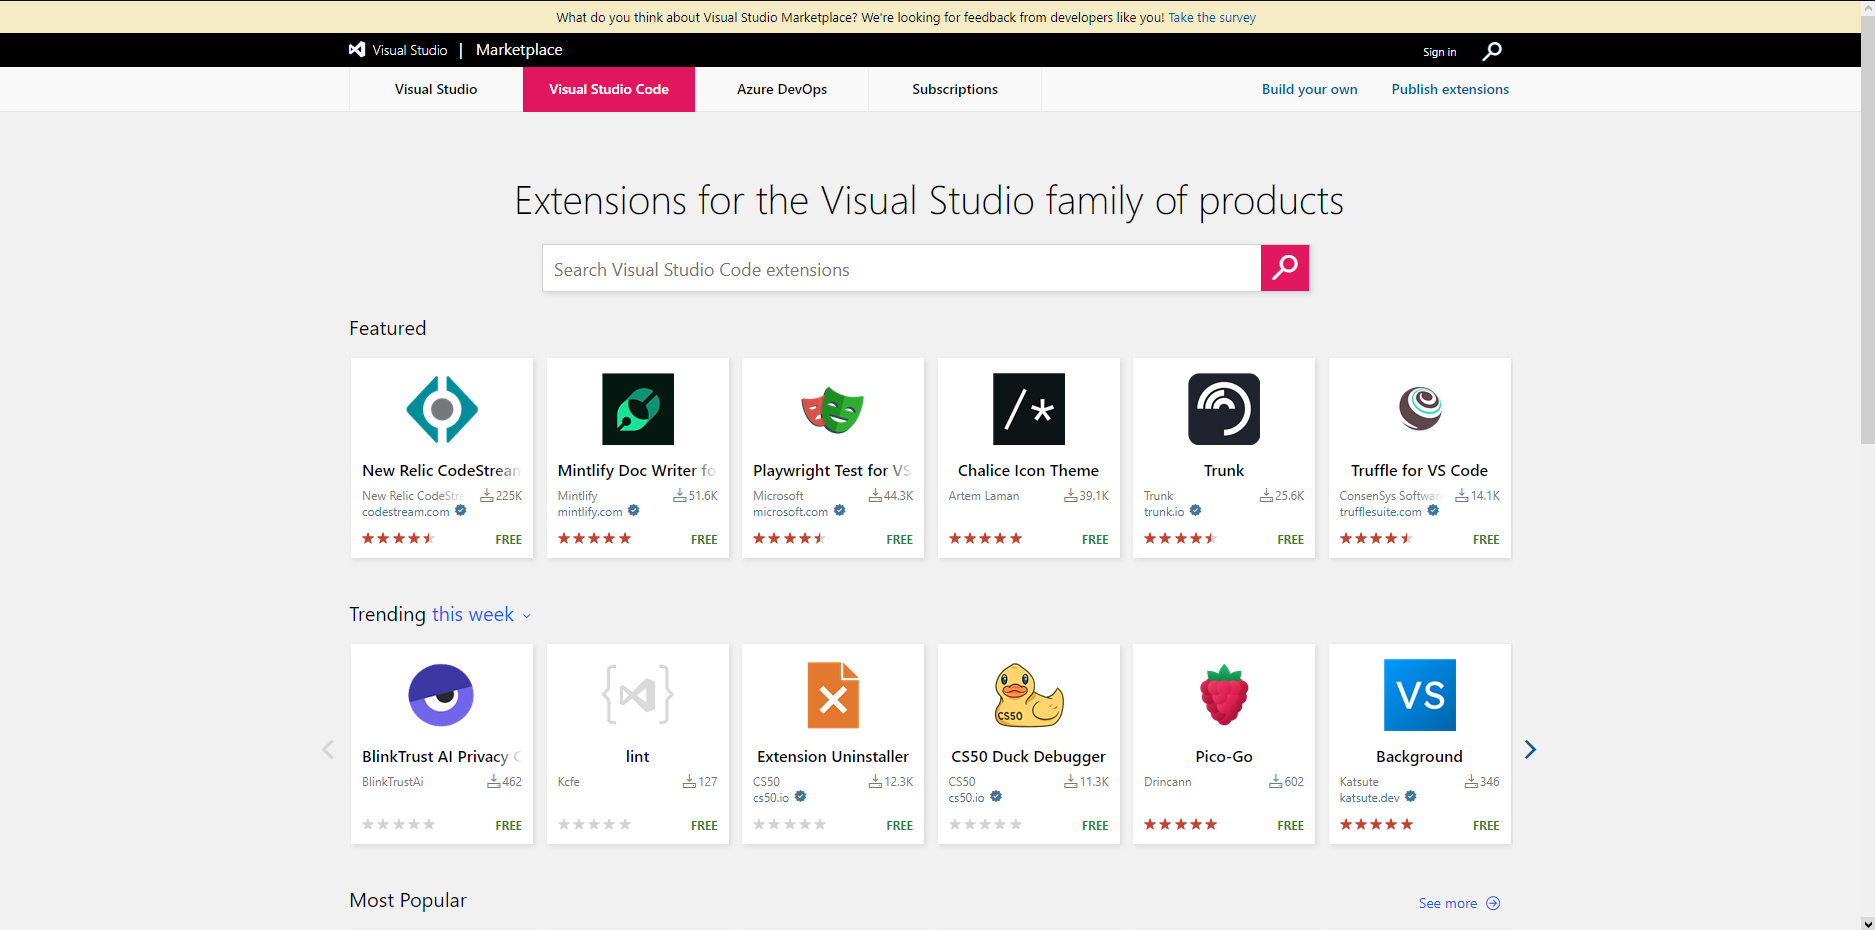The width and height of the screenshot is (1875, 930).
Task: Click the Pico-Go raspberry icon
Action: click(x=1223, y=695)
